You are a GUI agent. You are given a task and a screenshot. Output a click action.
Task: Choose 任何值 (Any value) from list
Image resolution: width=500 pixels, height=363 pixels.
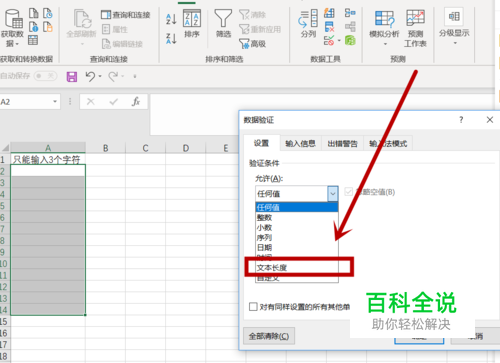point(297,207)
